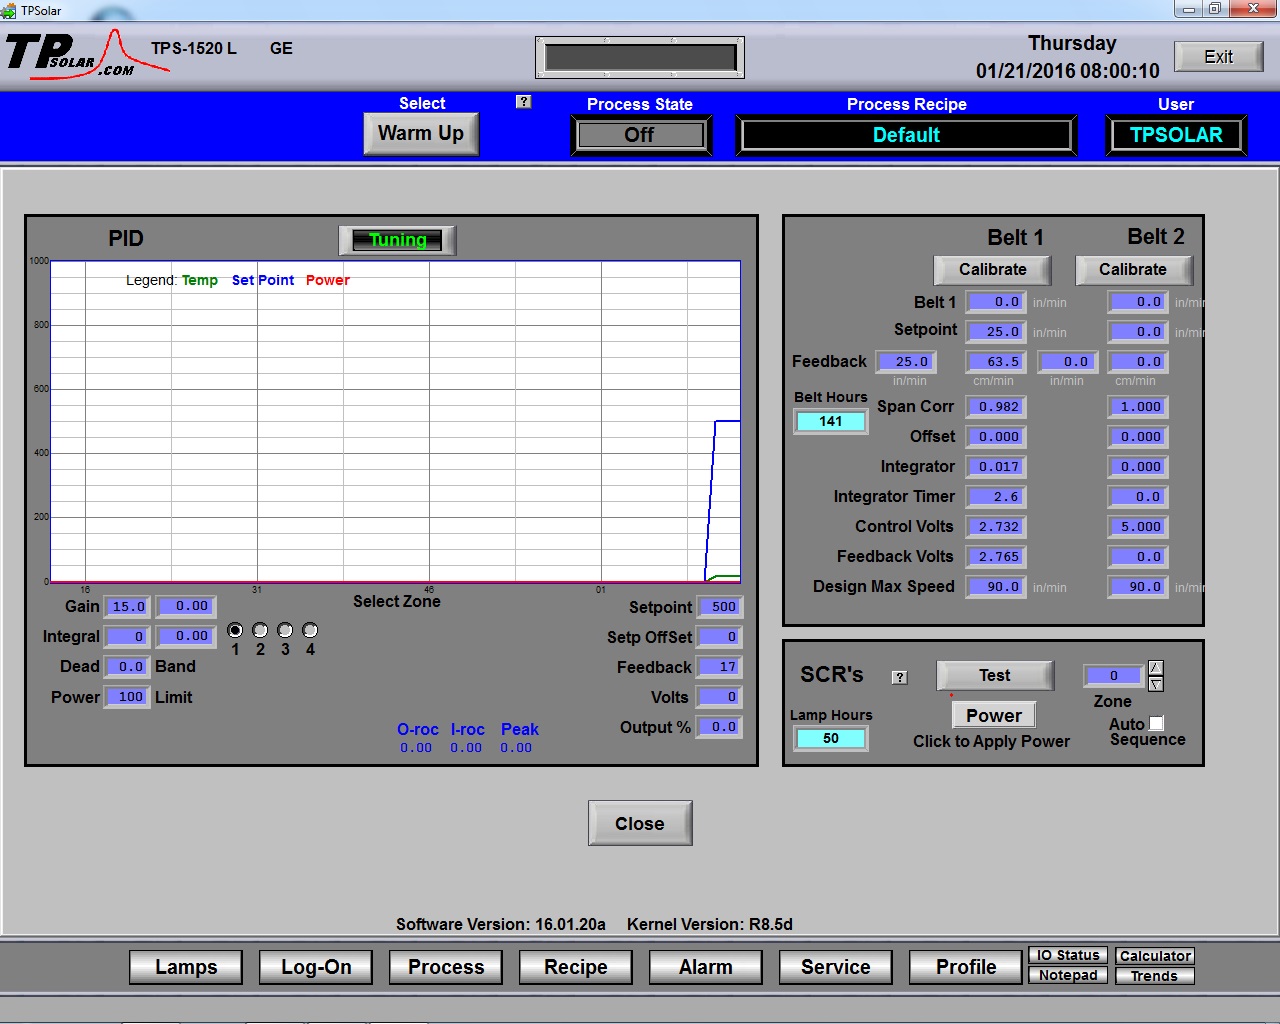Open the Recipe screen

click(x=576, y=967)
